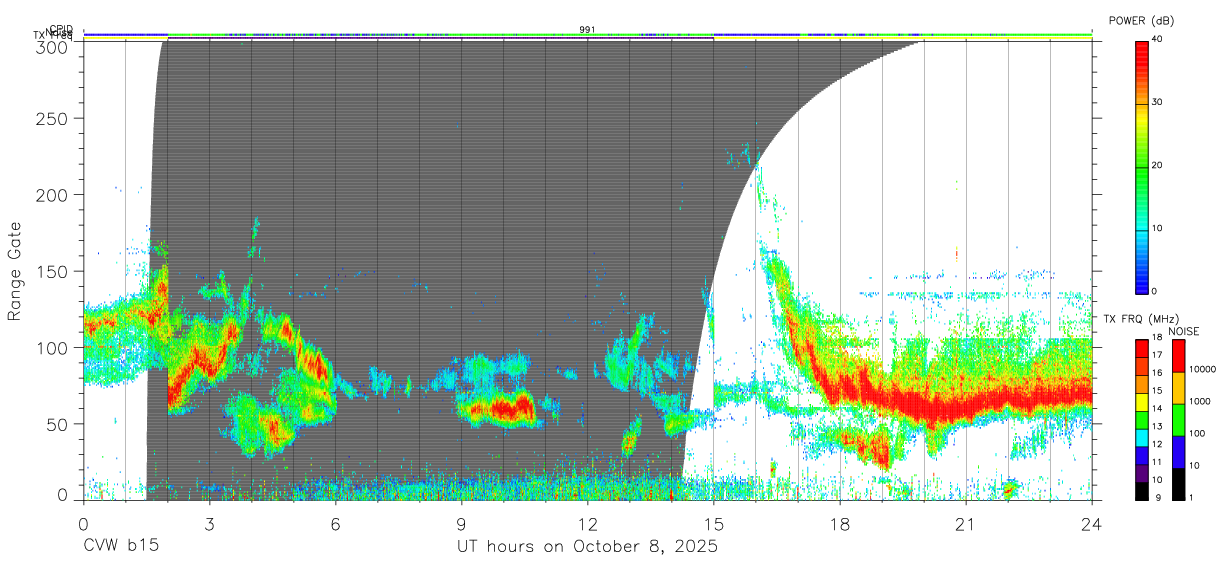Screen dimensions: 1228x567
Task: Click the black 9-10 MHz TX FRQ swatch
Action: pos(1142,491)
